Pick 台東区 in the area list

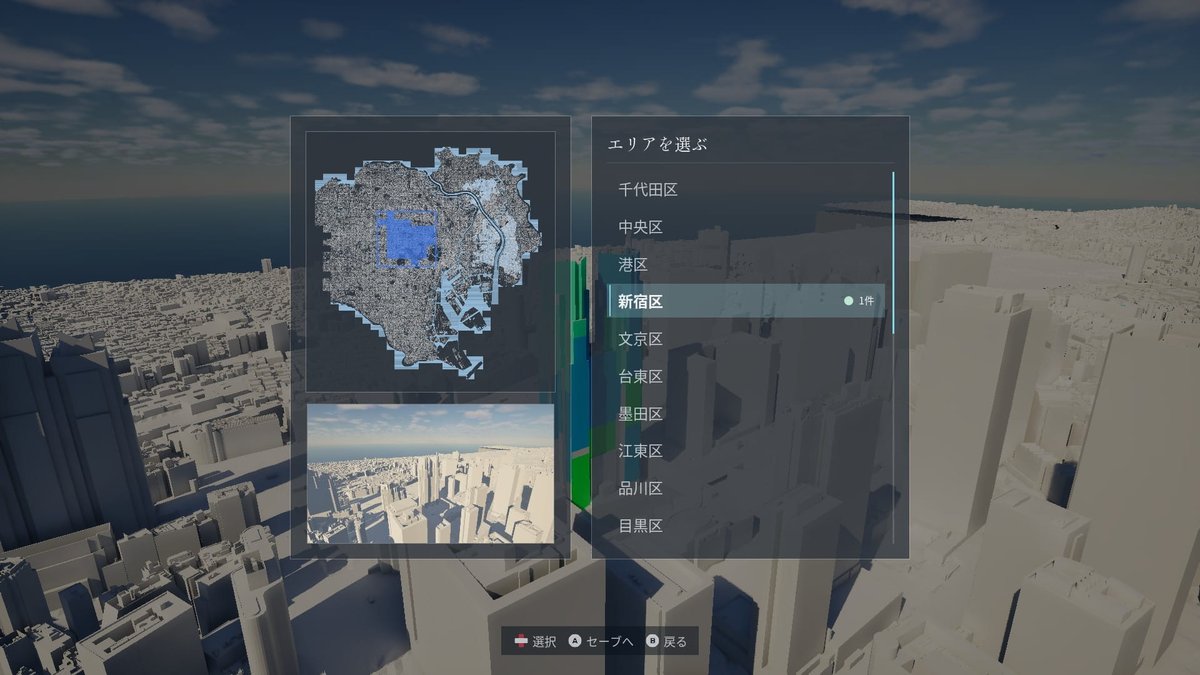[746, 376]
